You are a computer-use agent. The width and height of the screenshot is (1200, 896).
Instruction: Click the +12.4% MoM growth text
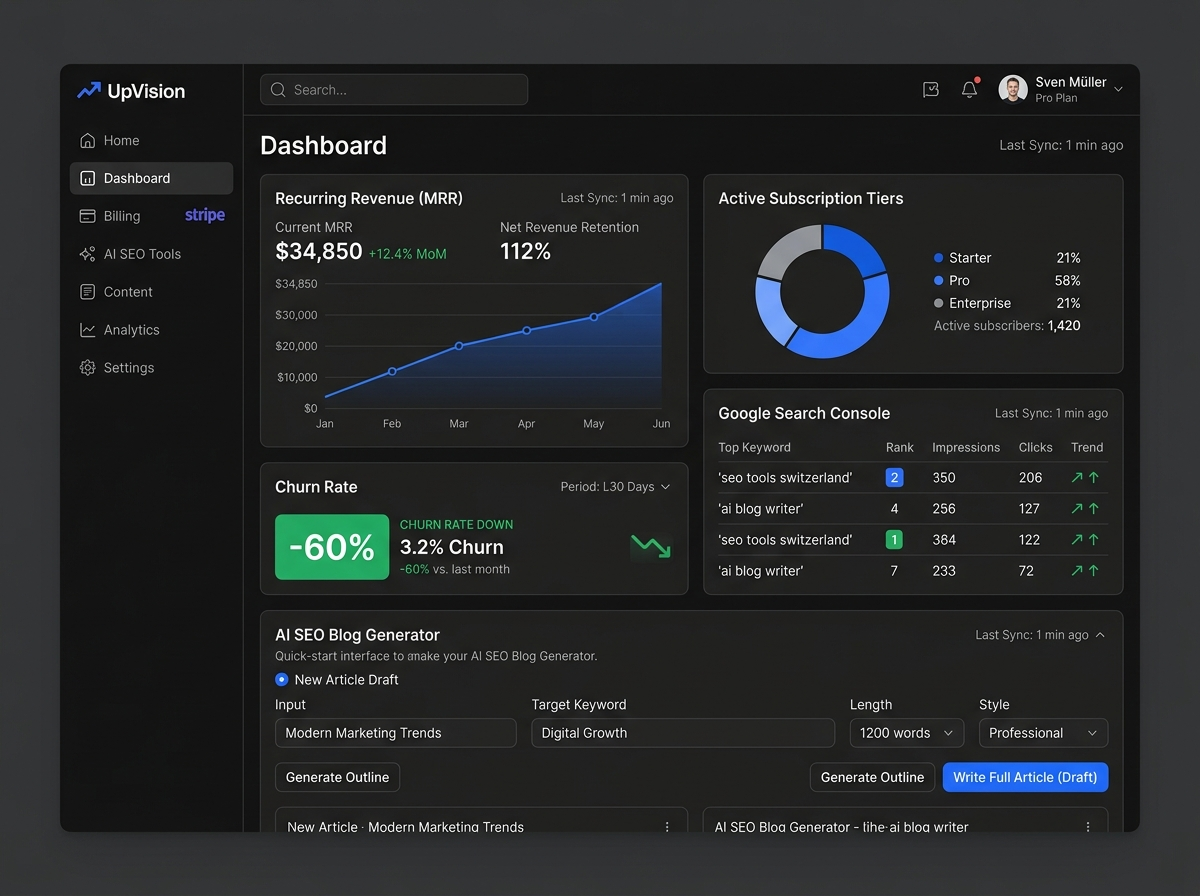click(x=408, y=254)
